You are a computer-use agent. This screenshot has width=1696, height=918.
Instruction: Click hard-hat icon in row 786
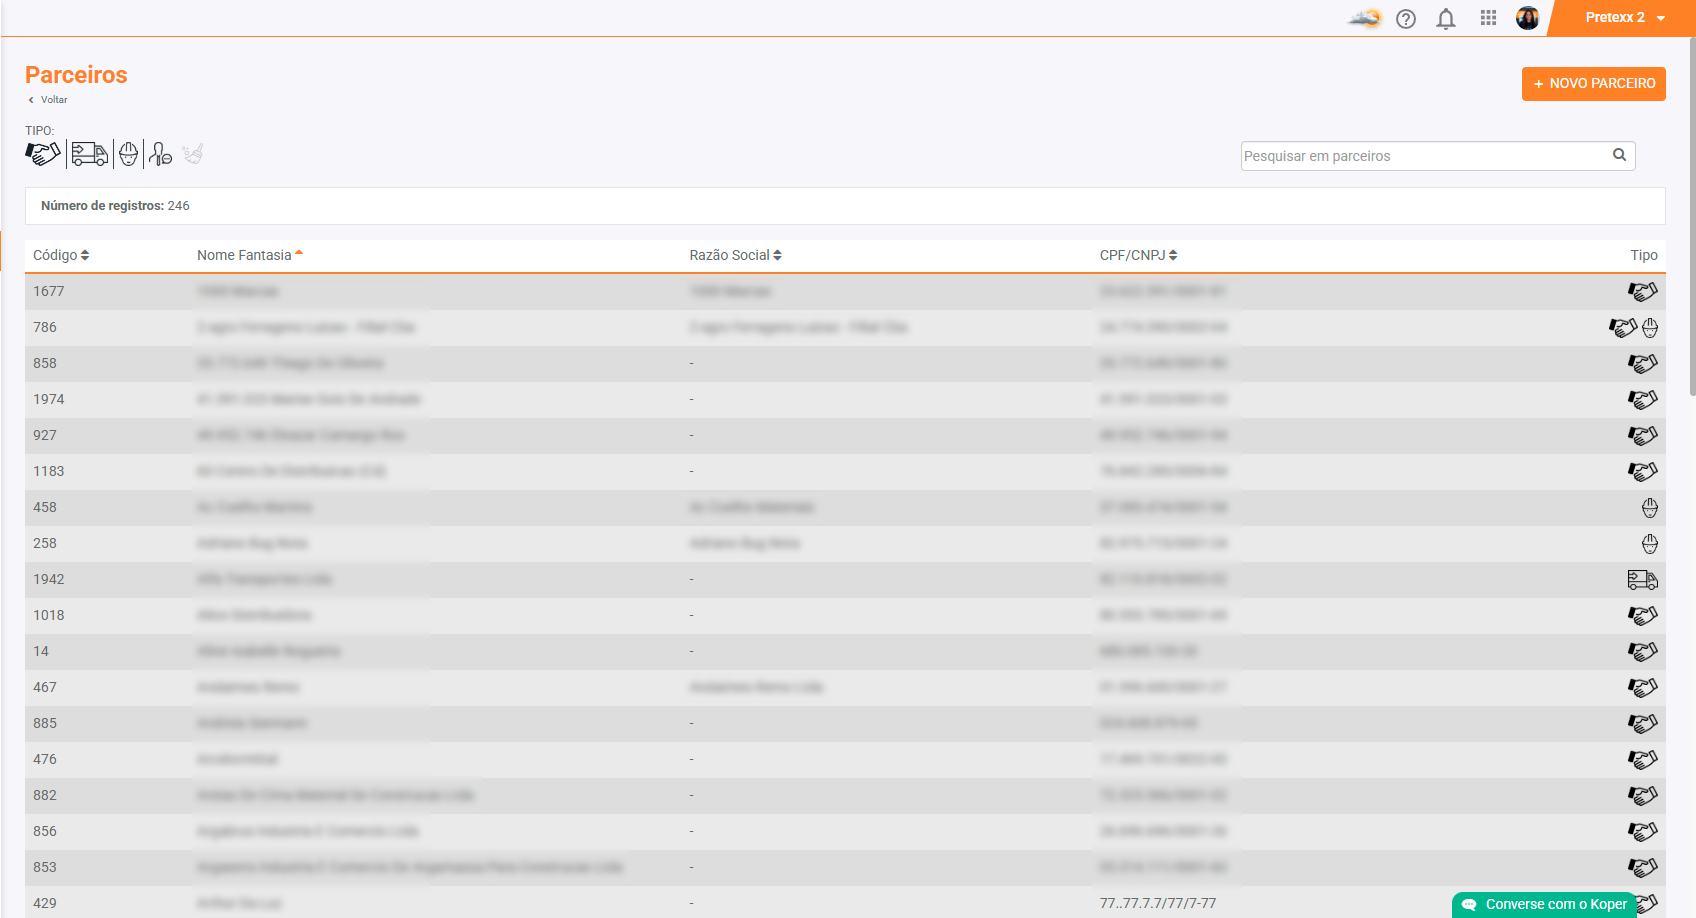(1650, 327)
